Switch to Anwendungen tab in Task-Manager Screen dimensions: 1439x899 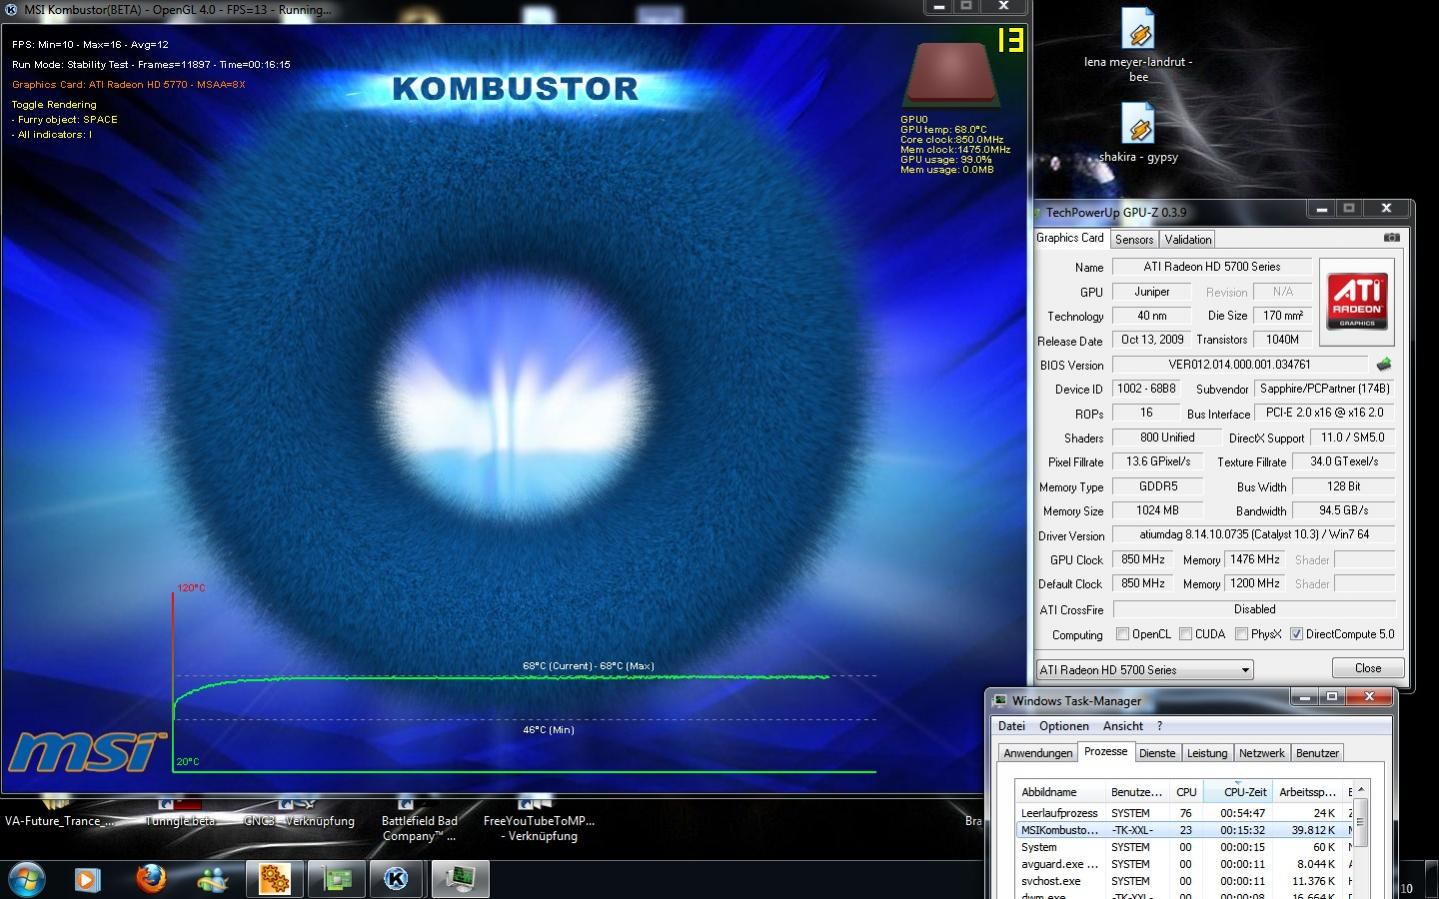1038,753
